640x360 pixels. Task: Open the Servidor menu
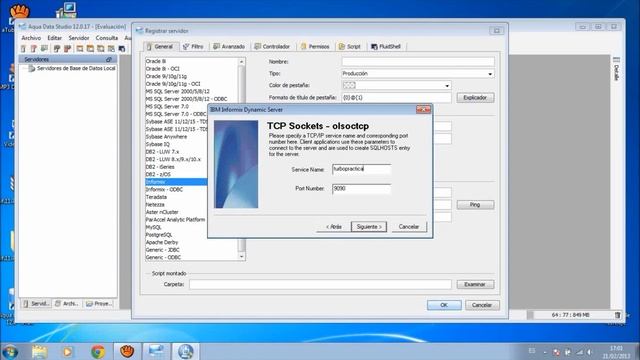click(79, 38)
